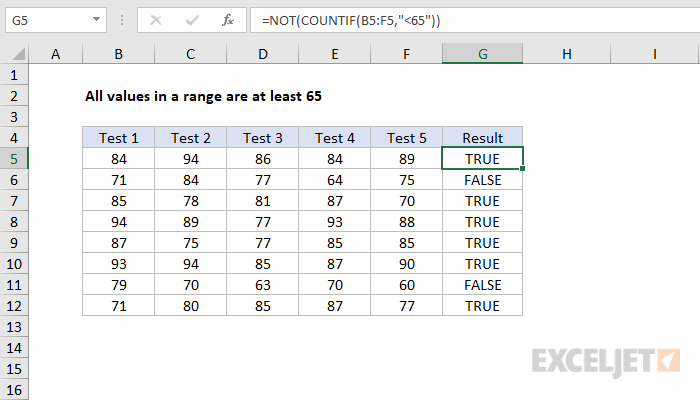700x400 pixels.
Task: Click the cell with 88 in Test 5
Action: 406,222
